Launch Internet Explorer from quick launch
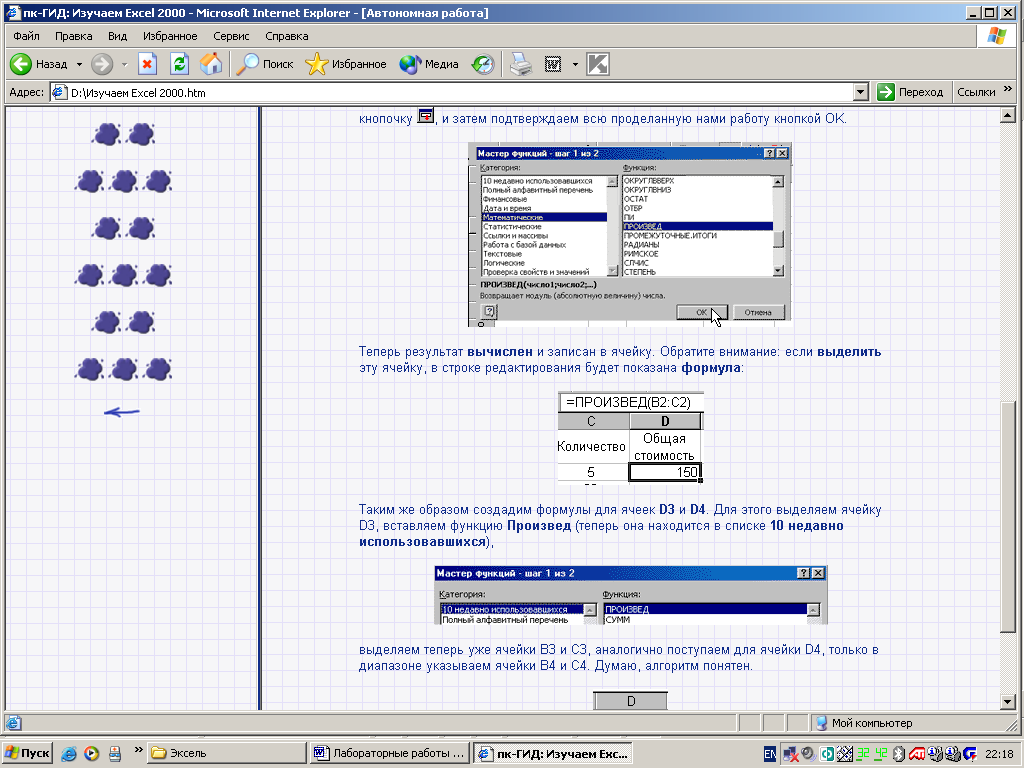This screenshot has width=1024, height=768. coord(68,754)
